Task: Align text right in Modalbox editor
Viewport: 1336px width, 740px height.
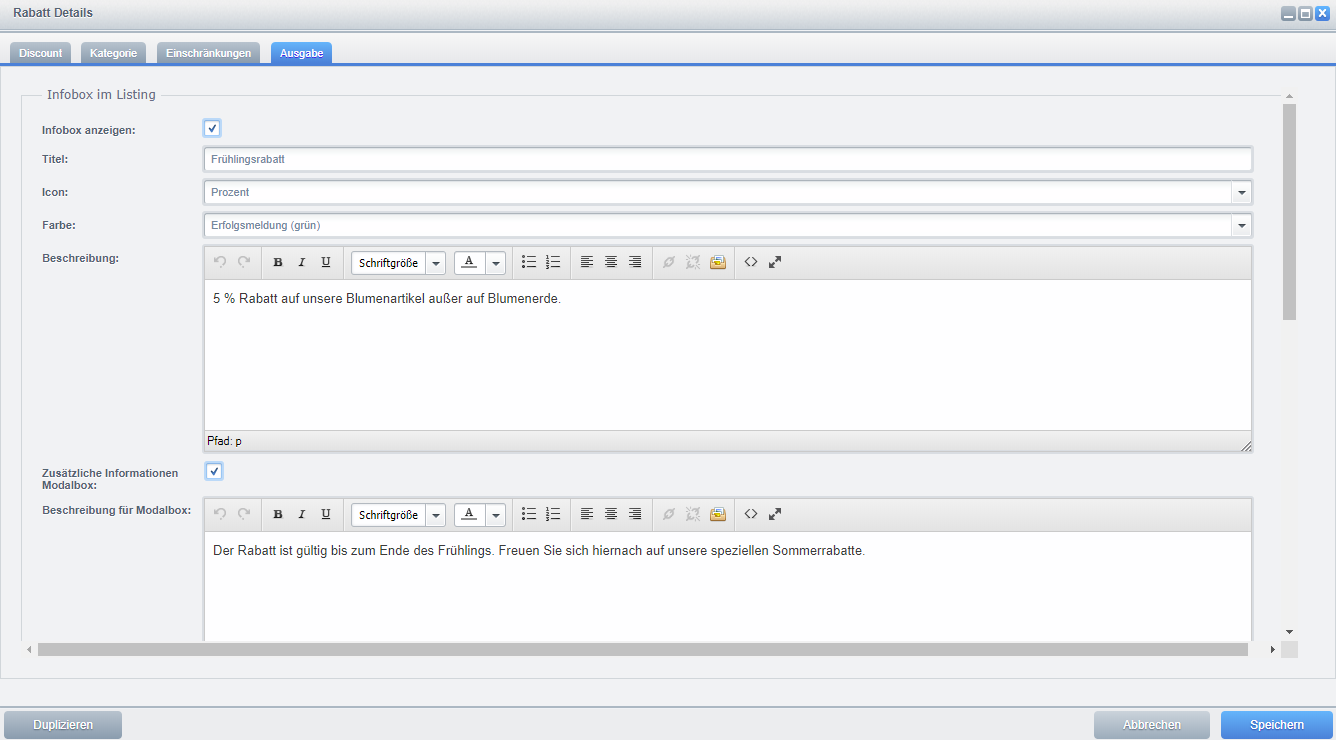Action: coord(635,514)
